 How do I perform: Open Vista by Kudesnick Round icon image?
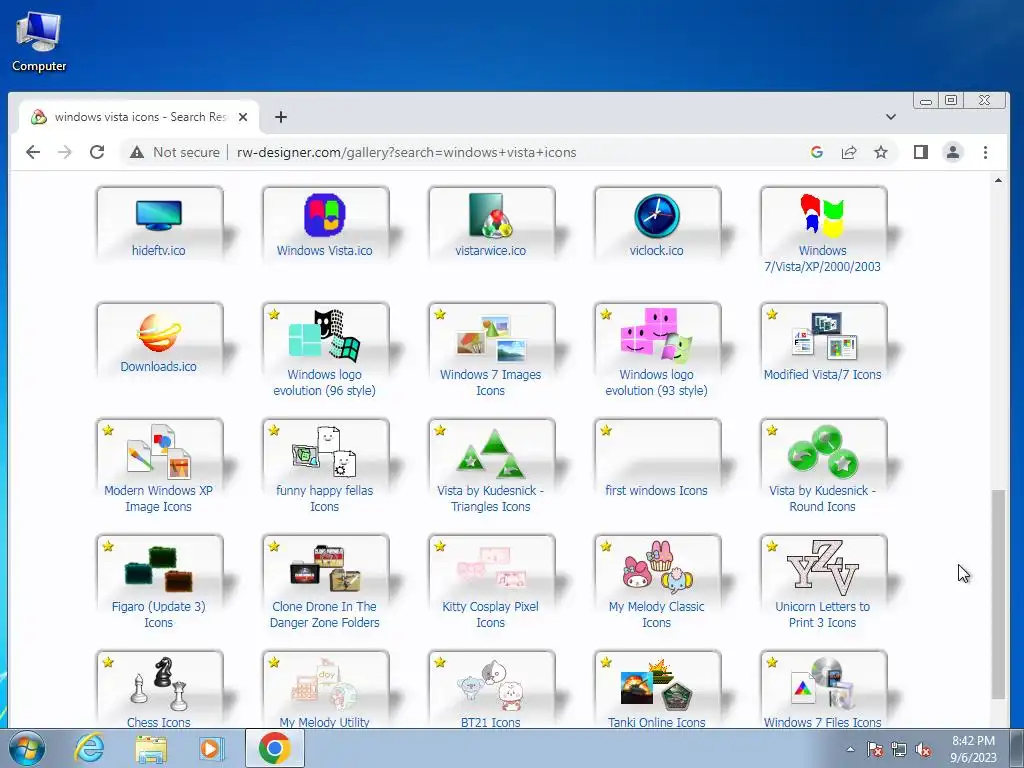click(822, 451)
